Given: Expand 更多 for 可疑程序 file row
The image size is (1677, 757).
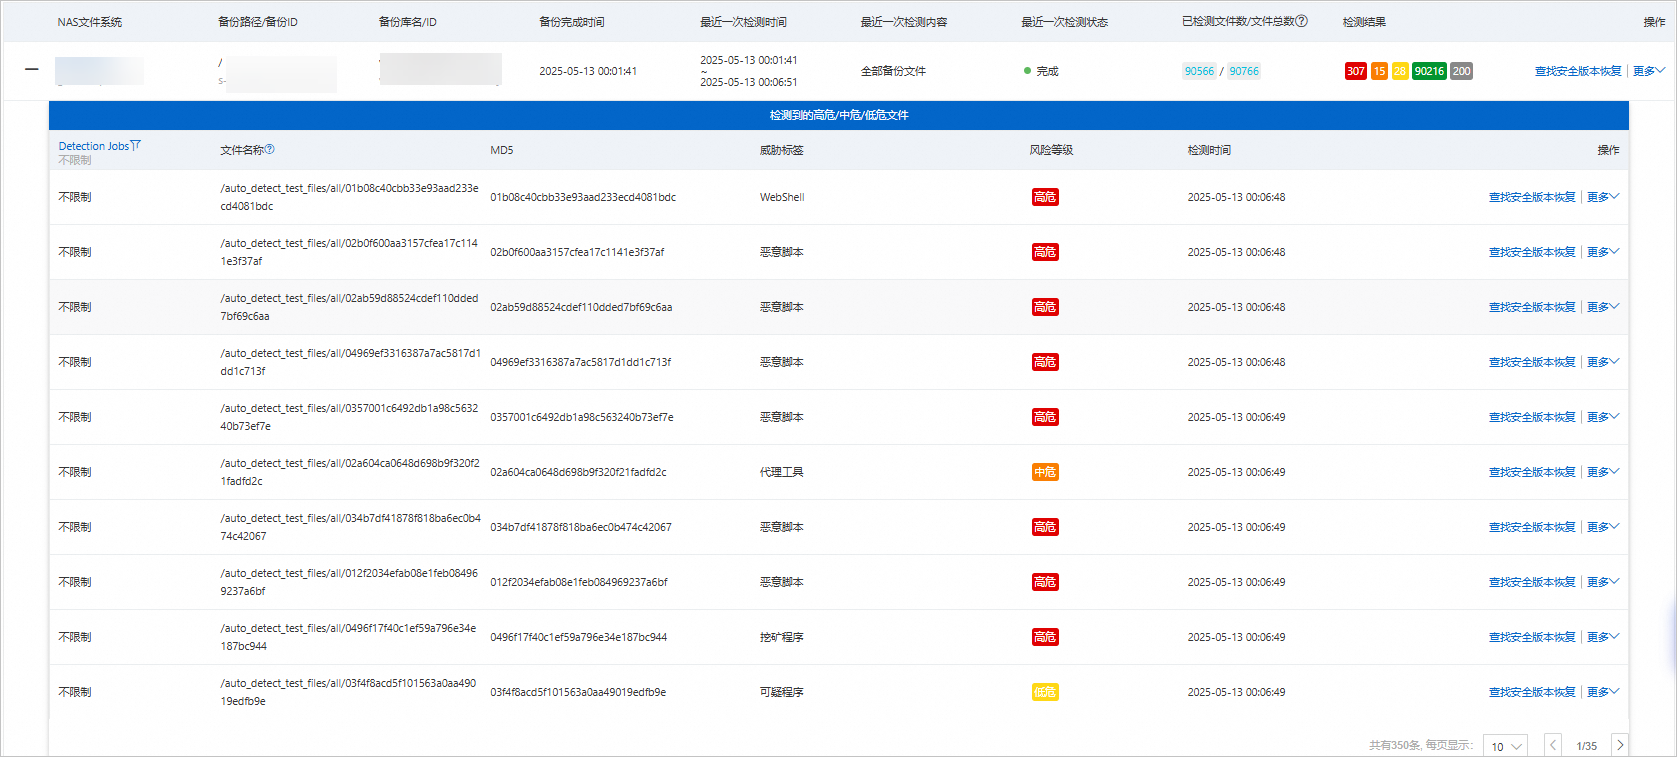Looking at the screenshot, I should pos(1603,692).
